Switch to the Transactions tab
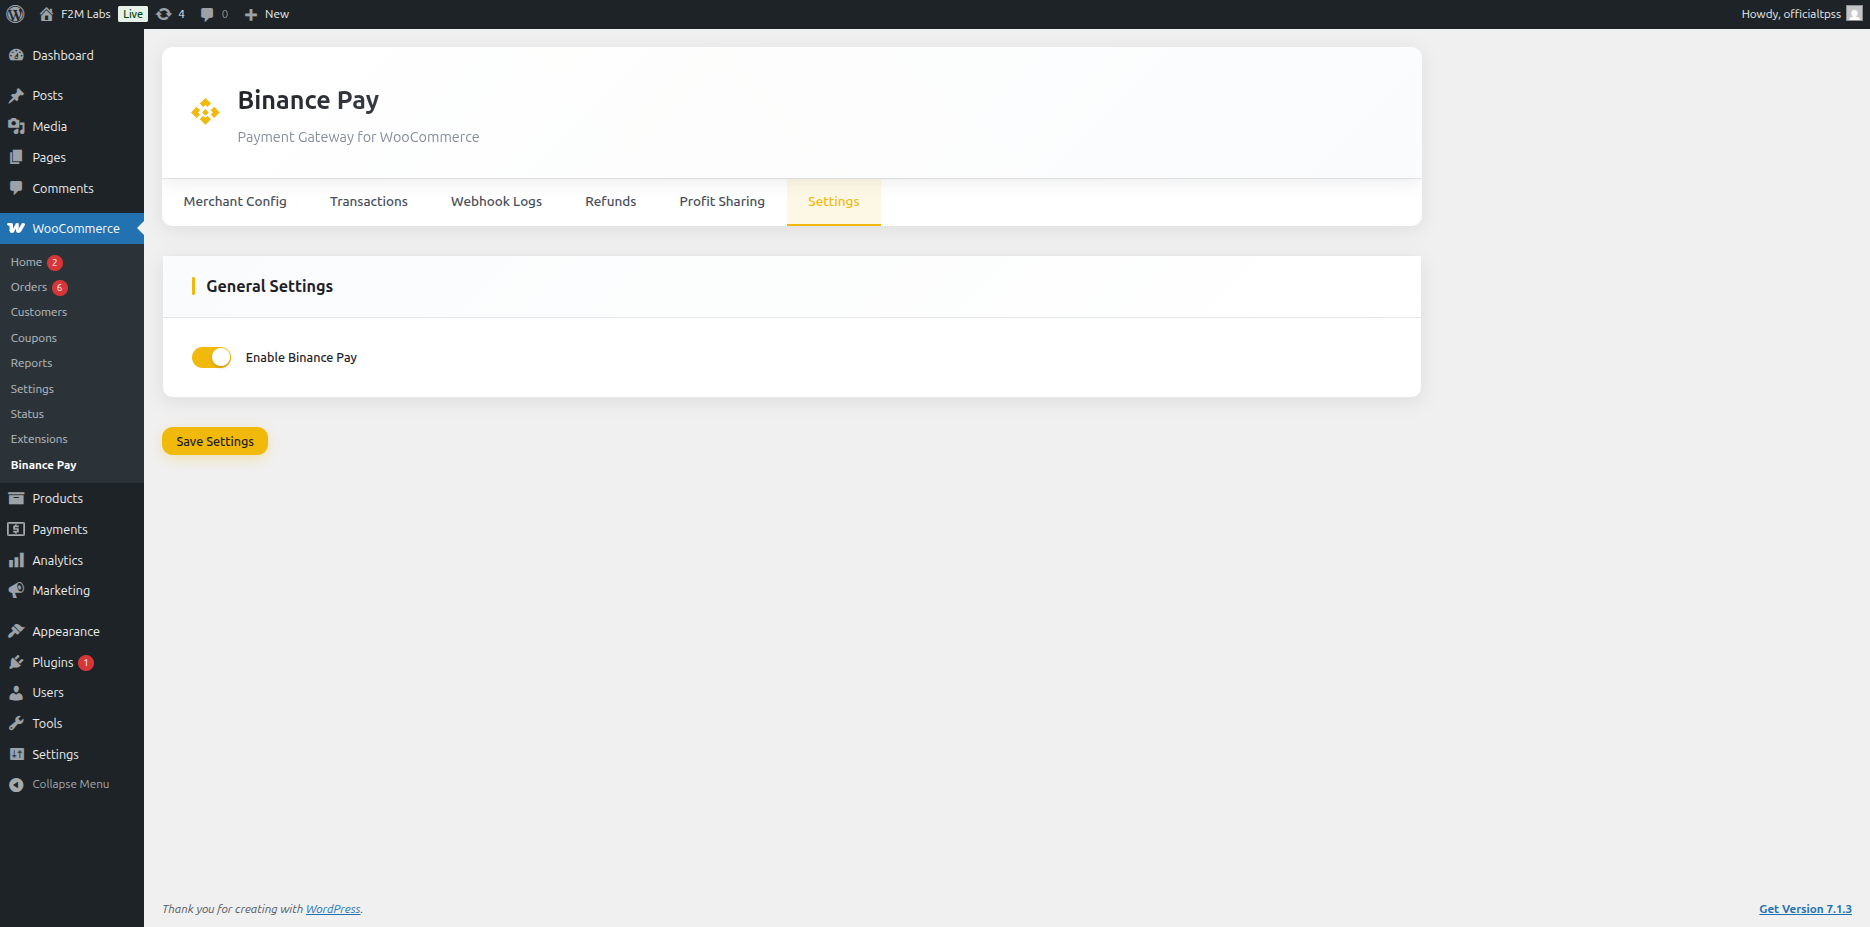 (x=369, y=202)
